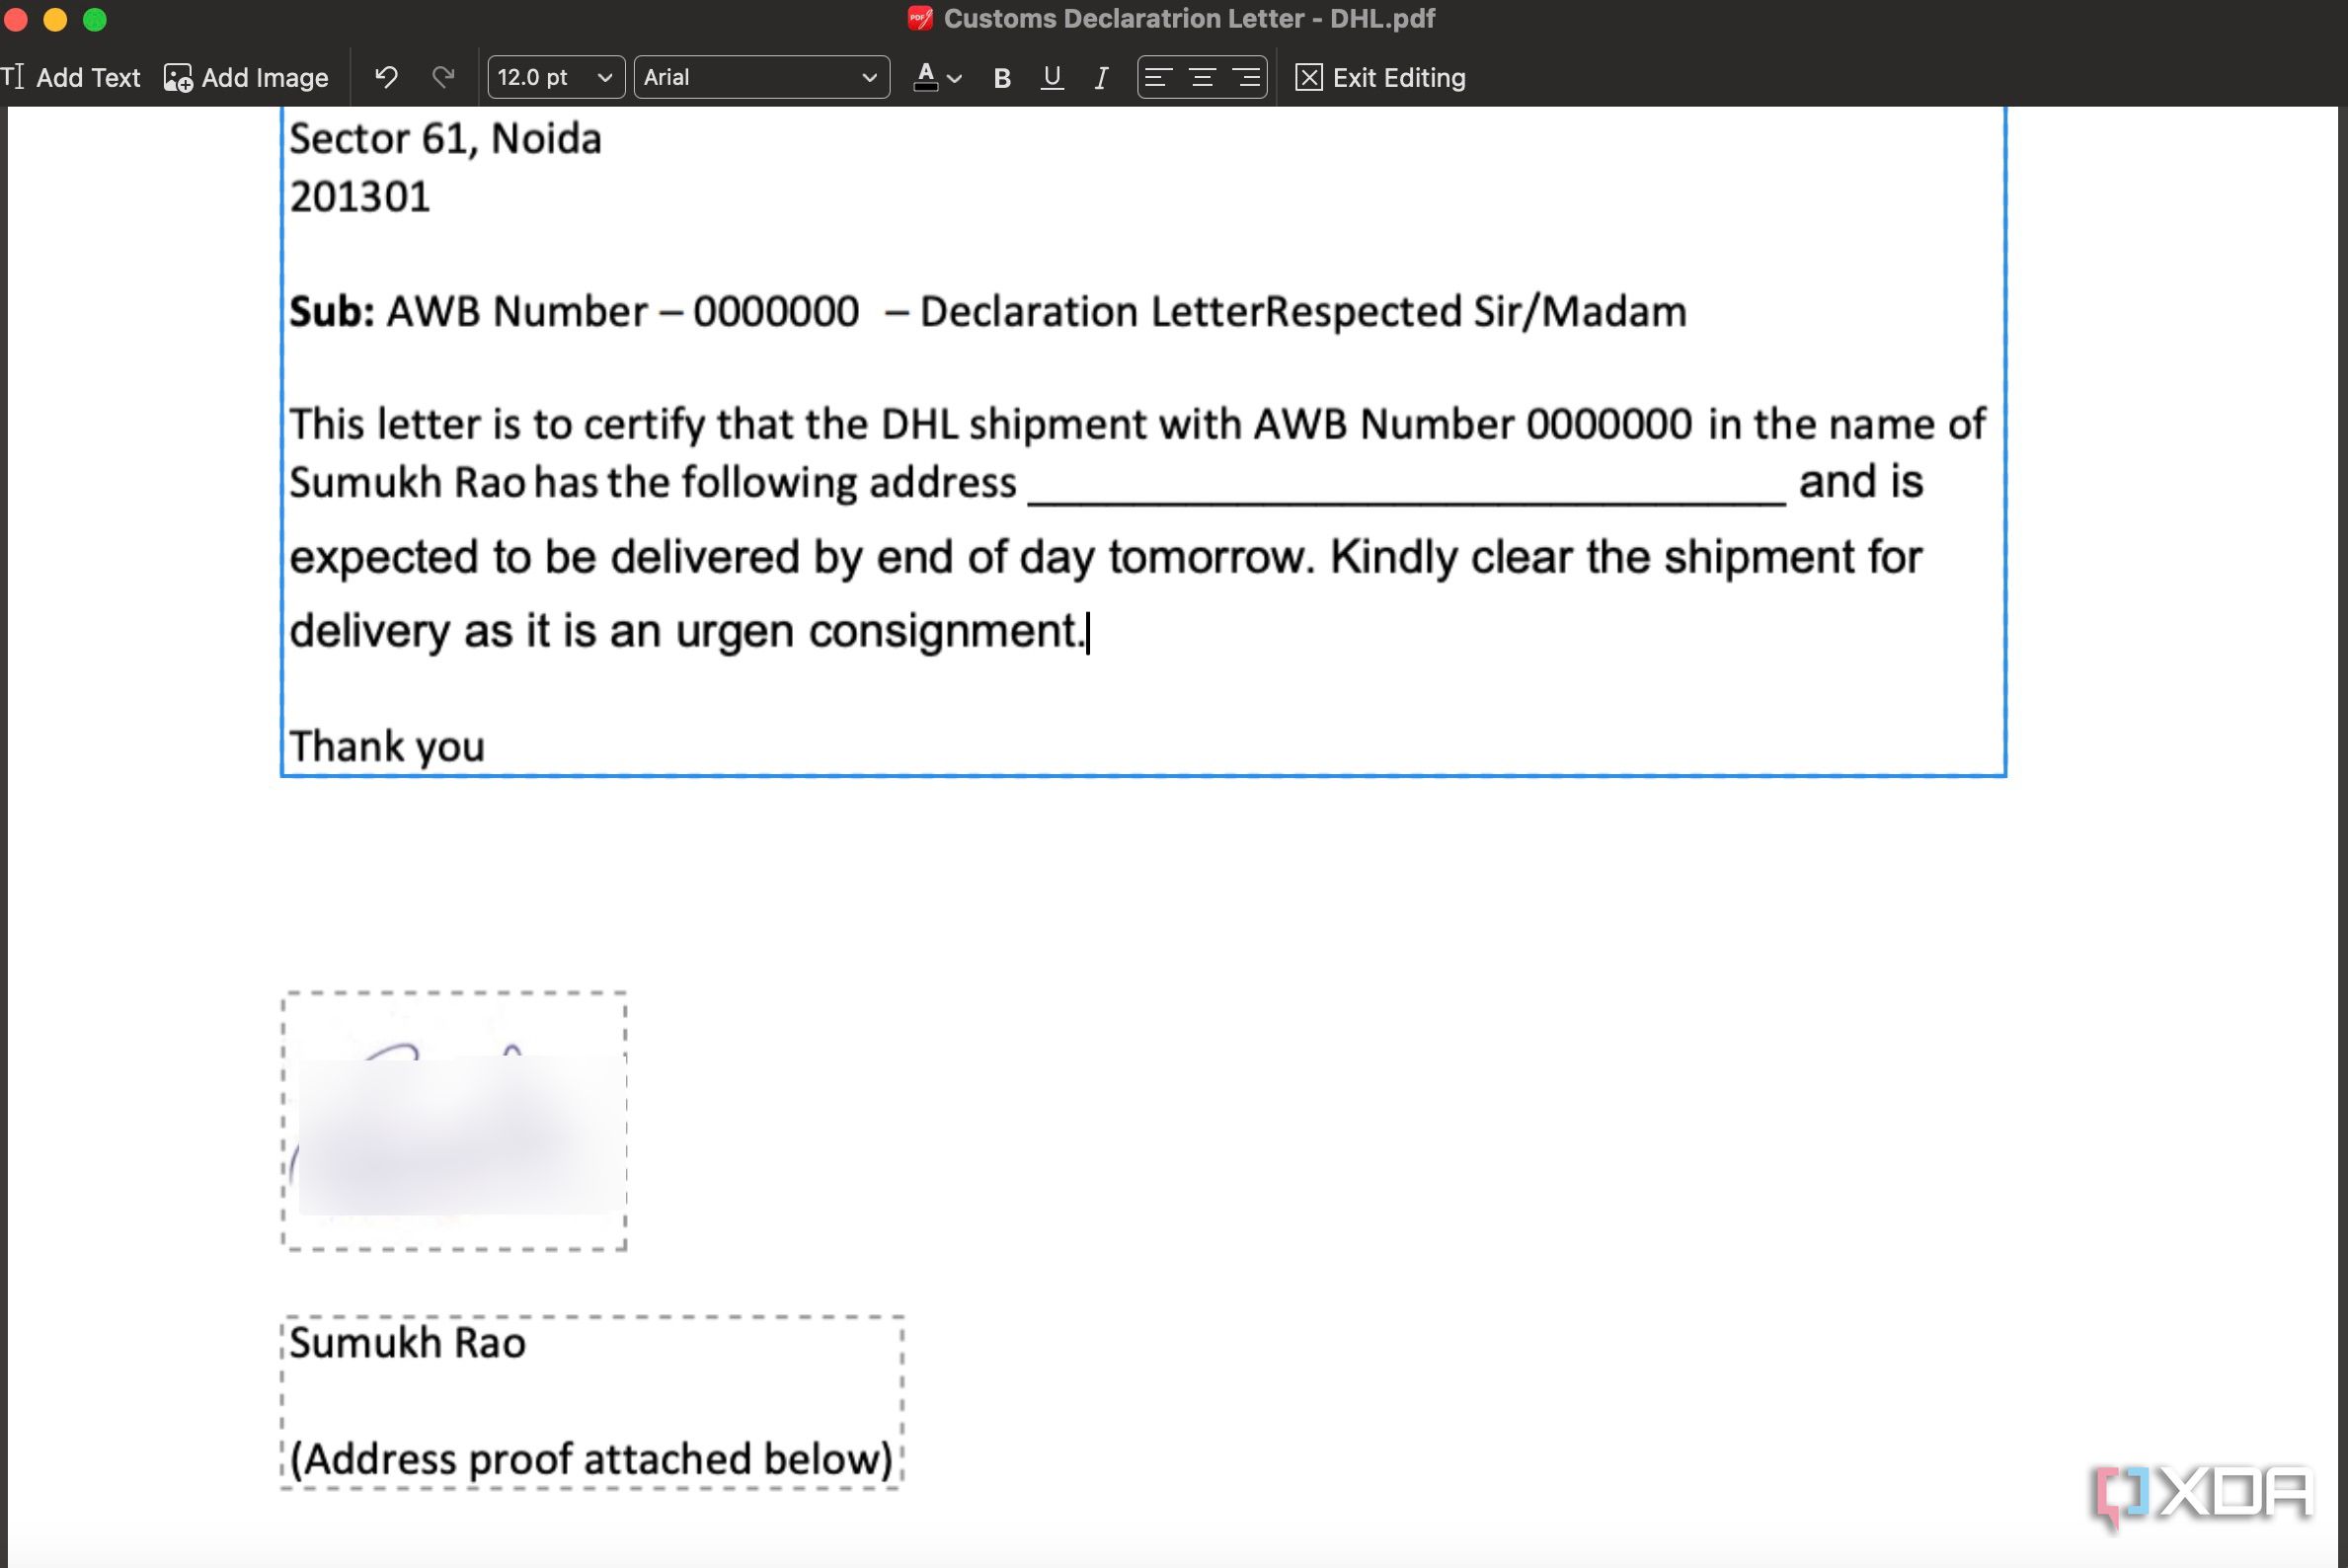
Task: Apply left text alignment
Action: [1158, 77]
